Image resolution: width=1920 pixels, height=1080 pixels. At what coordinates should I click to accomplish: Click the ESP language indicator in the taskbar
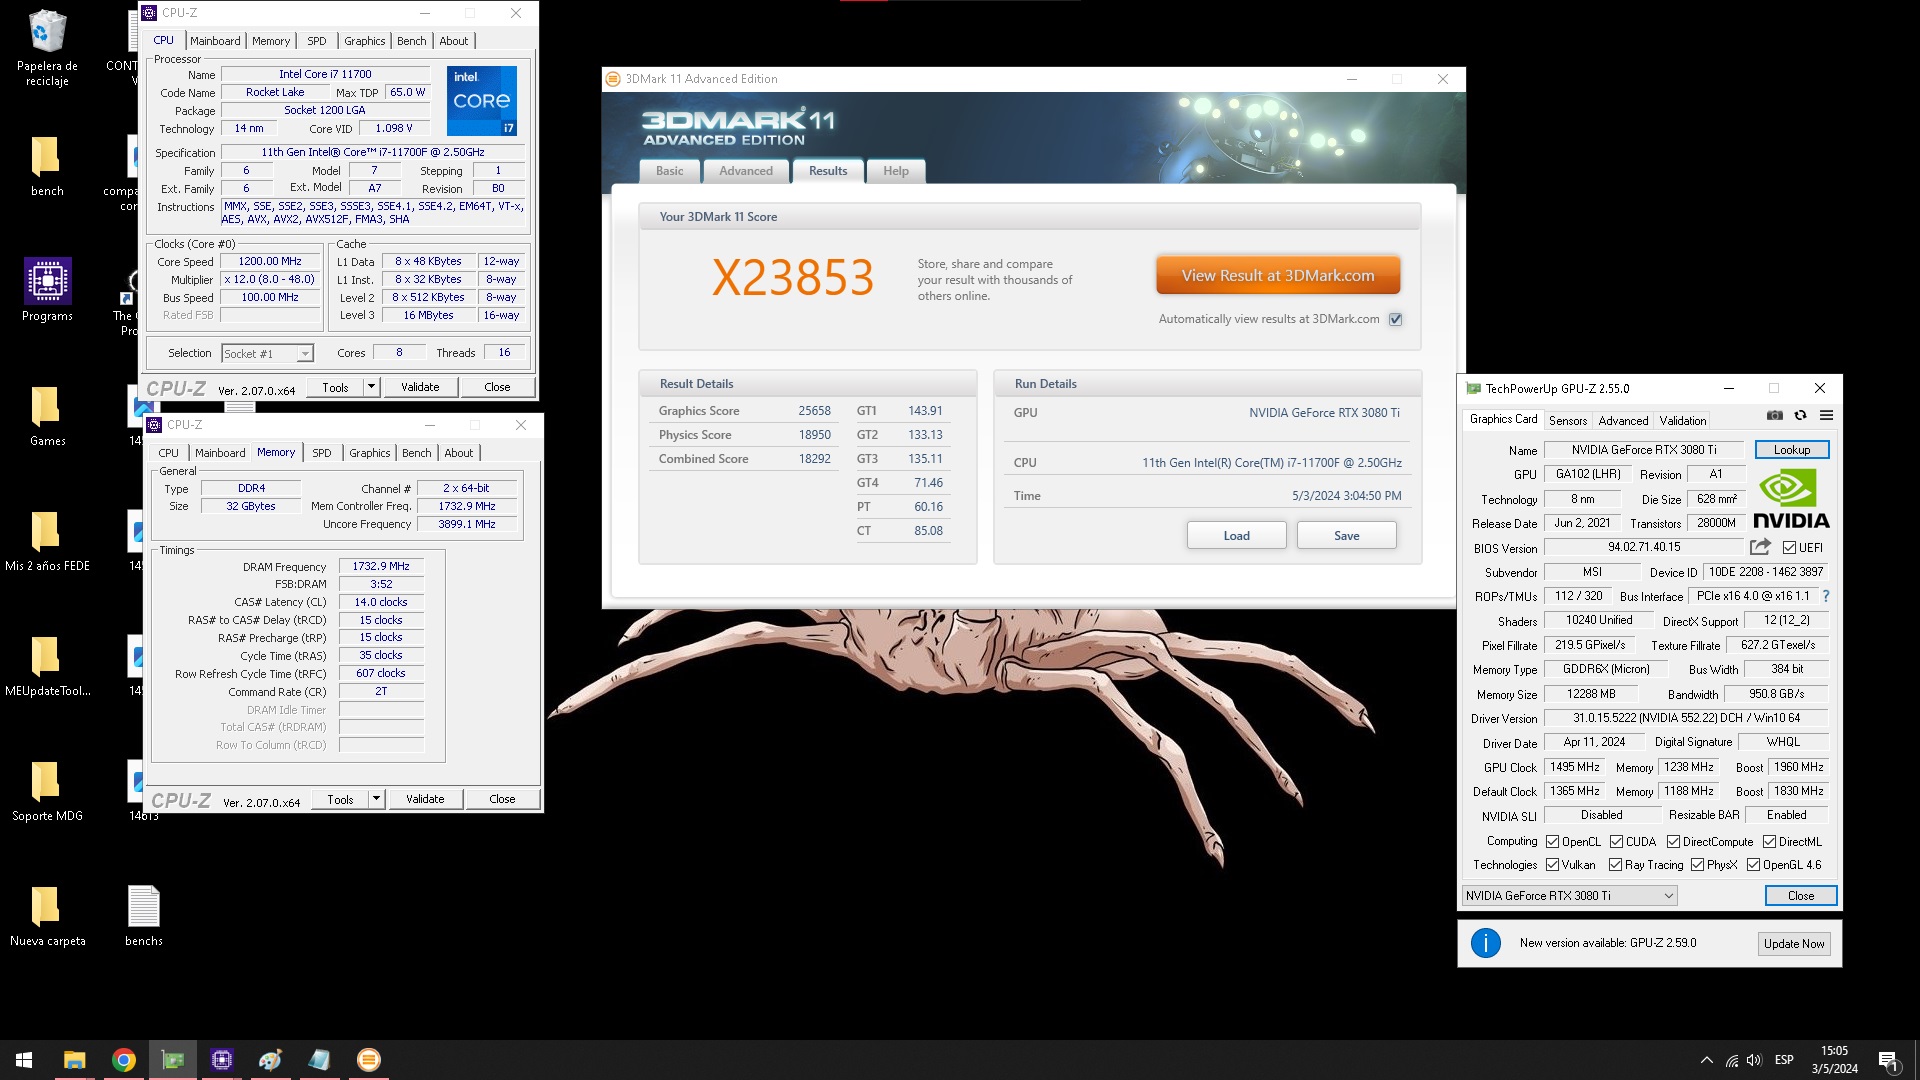tap(1784, 1060)
